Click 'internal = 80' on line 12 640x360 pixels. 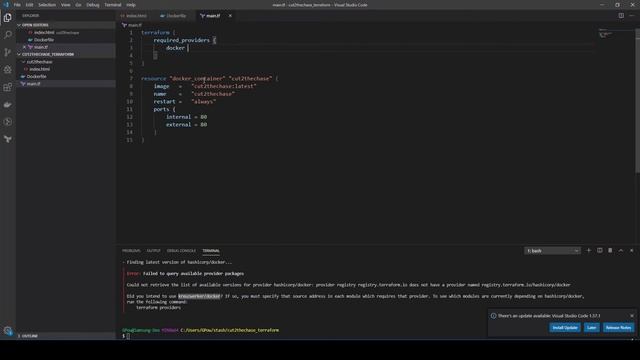[186, 117]
